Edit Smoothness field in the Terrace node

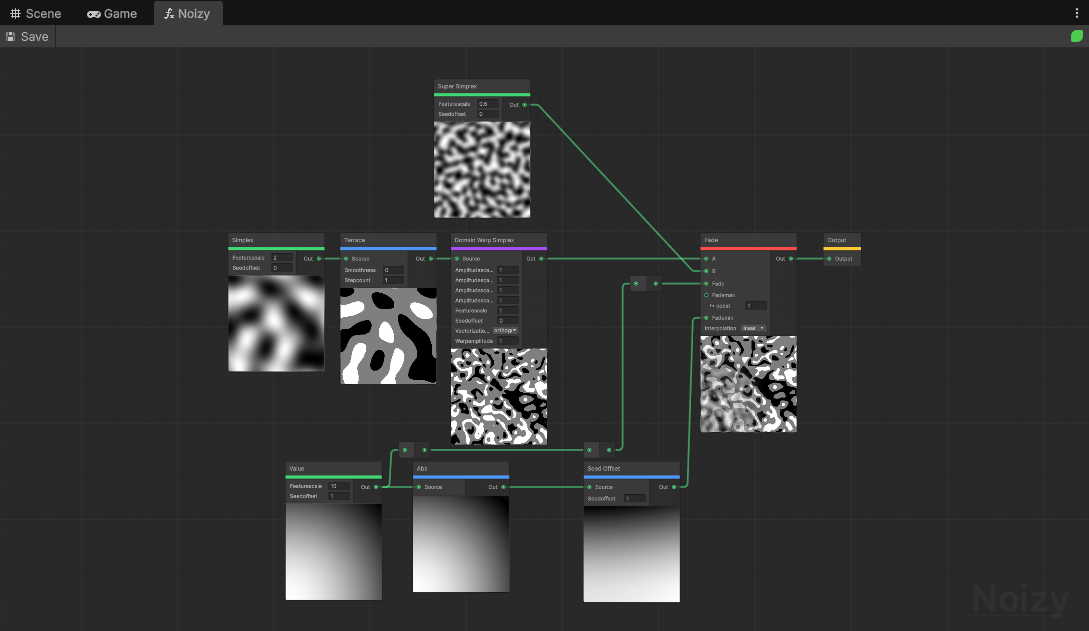(393, 270)
